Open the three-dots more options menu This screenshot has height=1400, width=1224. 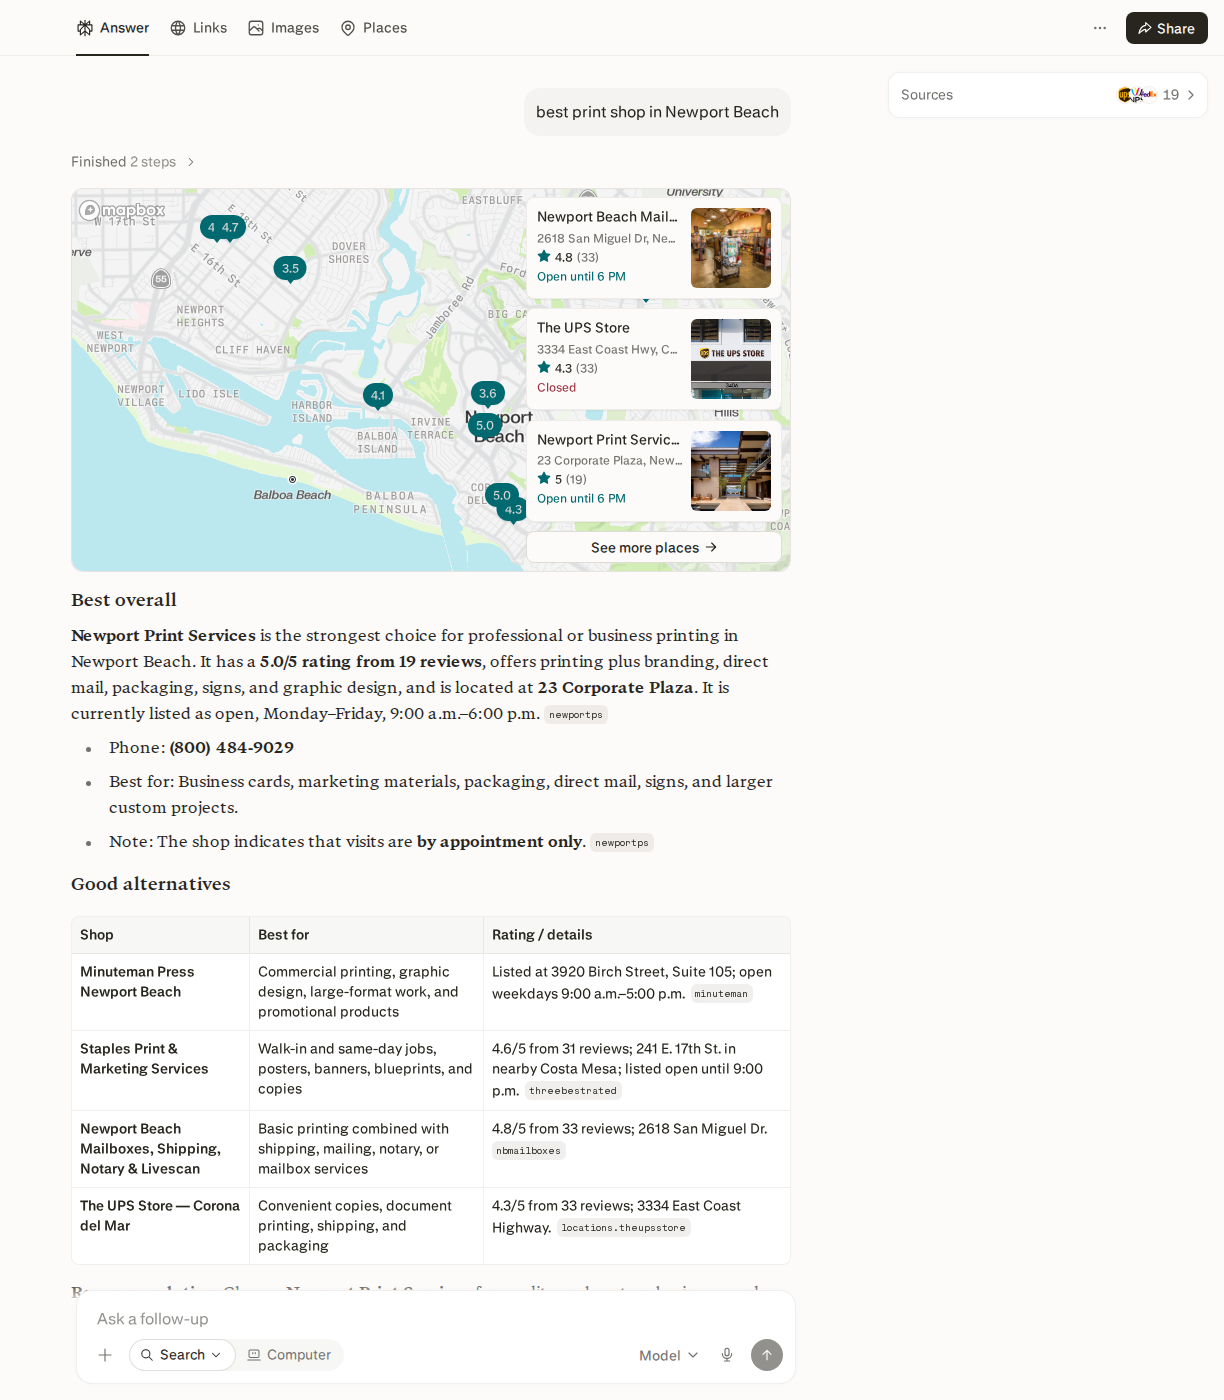pos(1100,28)
